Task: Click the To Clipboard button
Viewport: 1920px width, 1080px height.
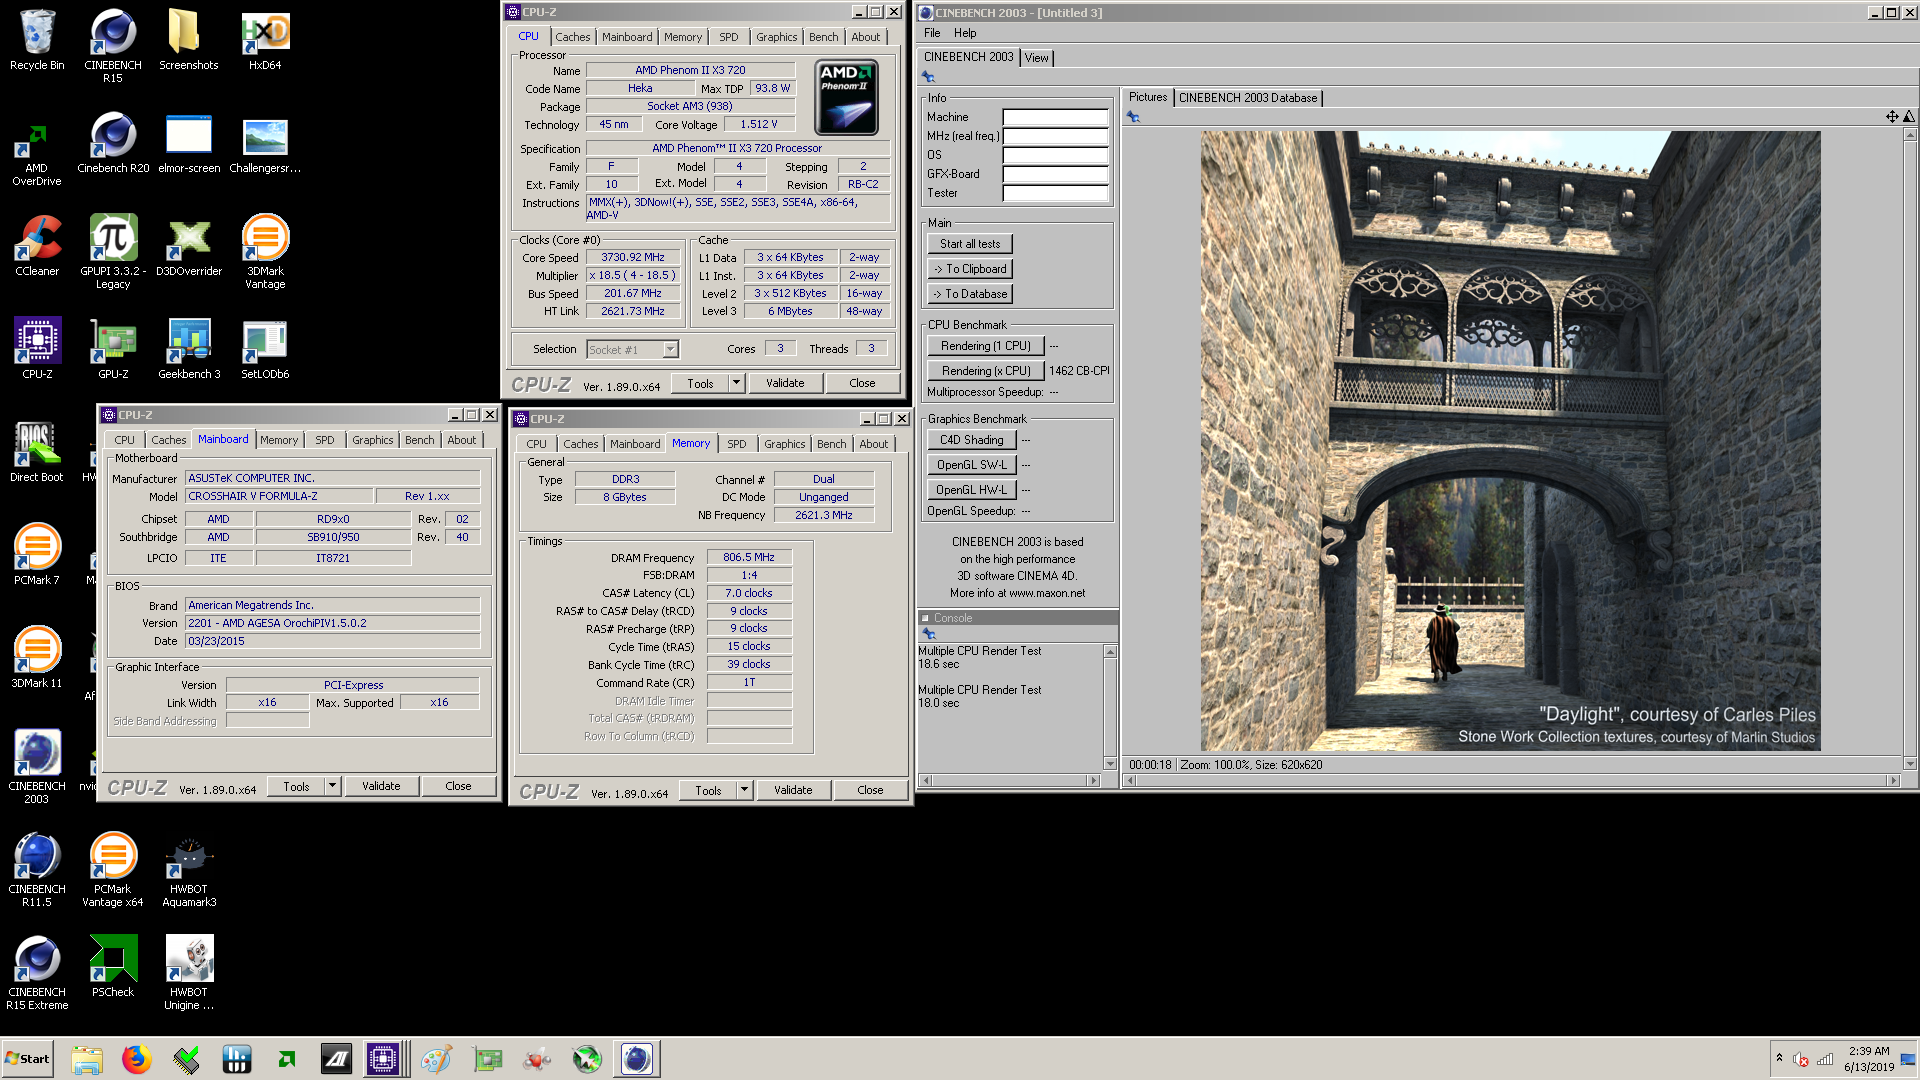Action: (970, 269)
